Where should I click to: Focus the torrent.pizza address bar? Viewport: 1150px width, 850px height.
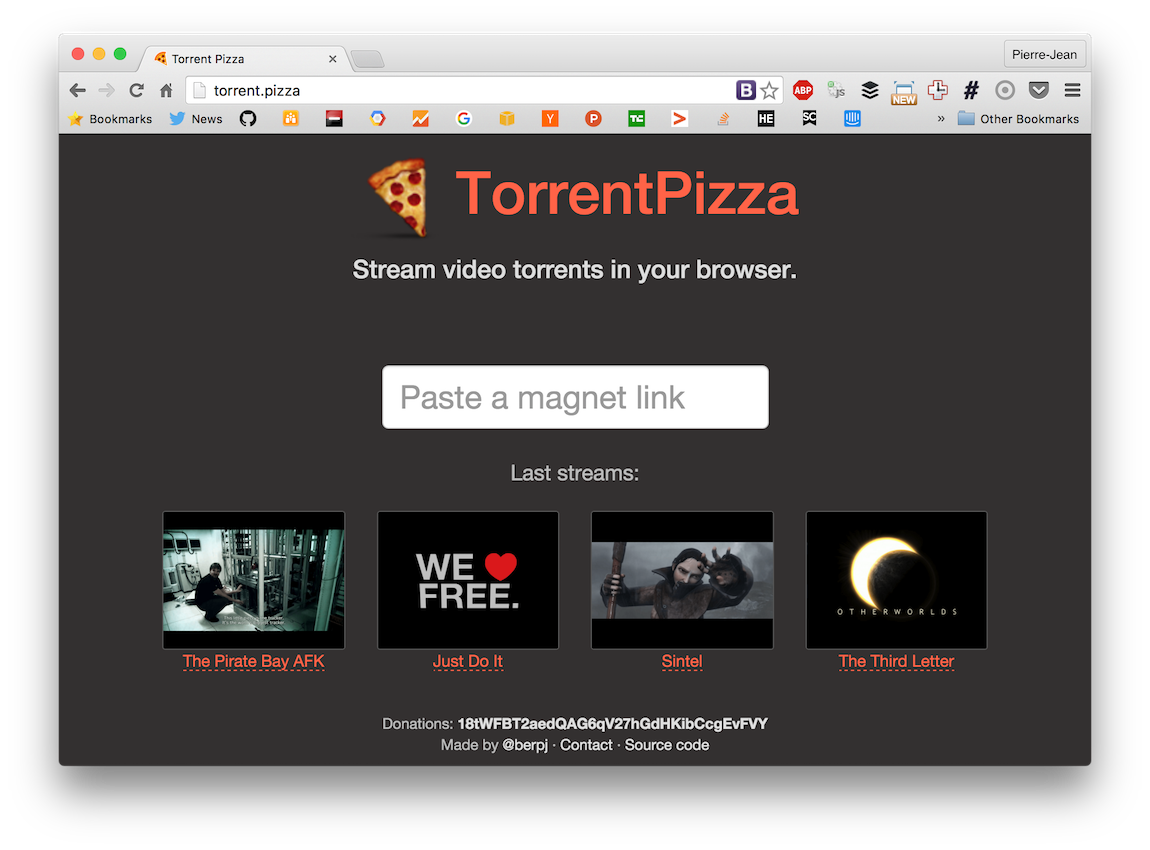469,90
